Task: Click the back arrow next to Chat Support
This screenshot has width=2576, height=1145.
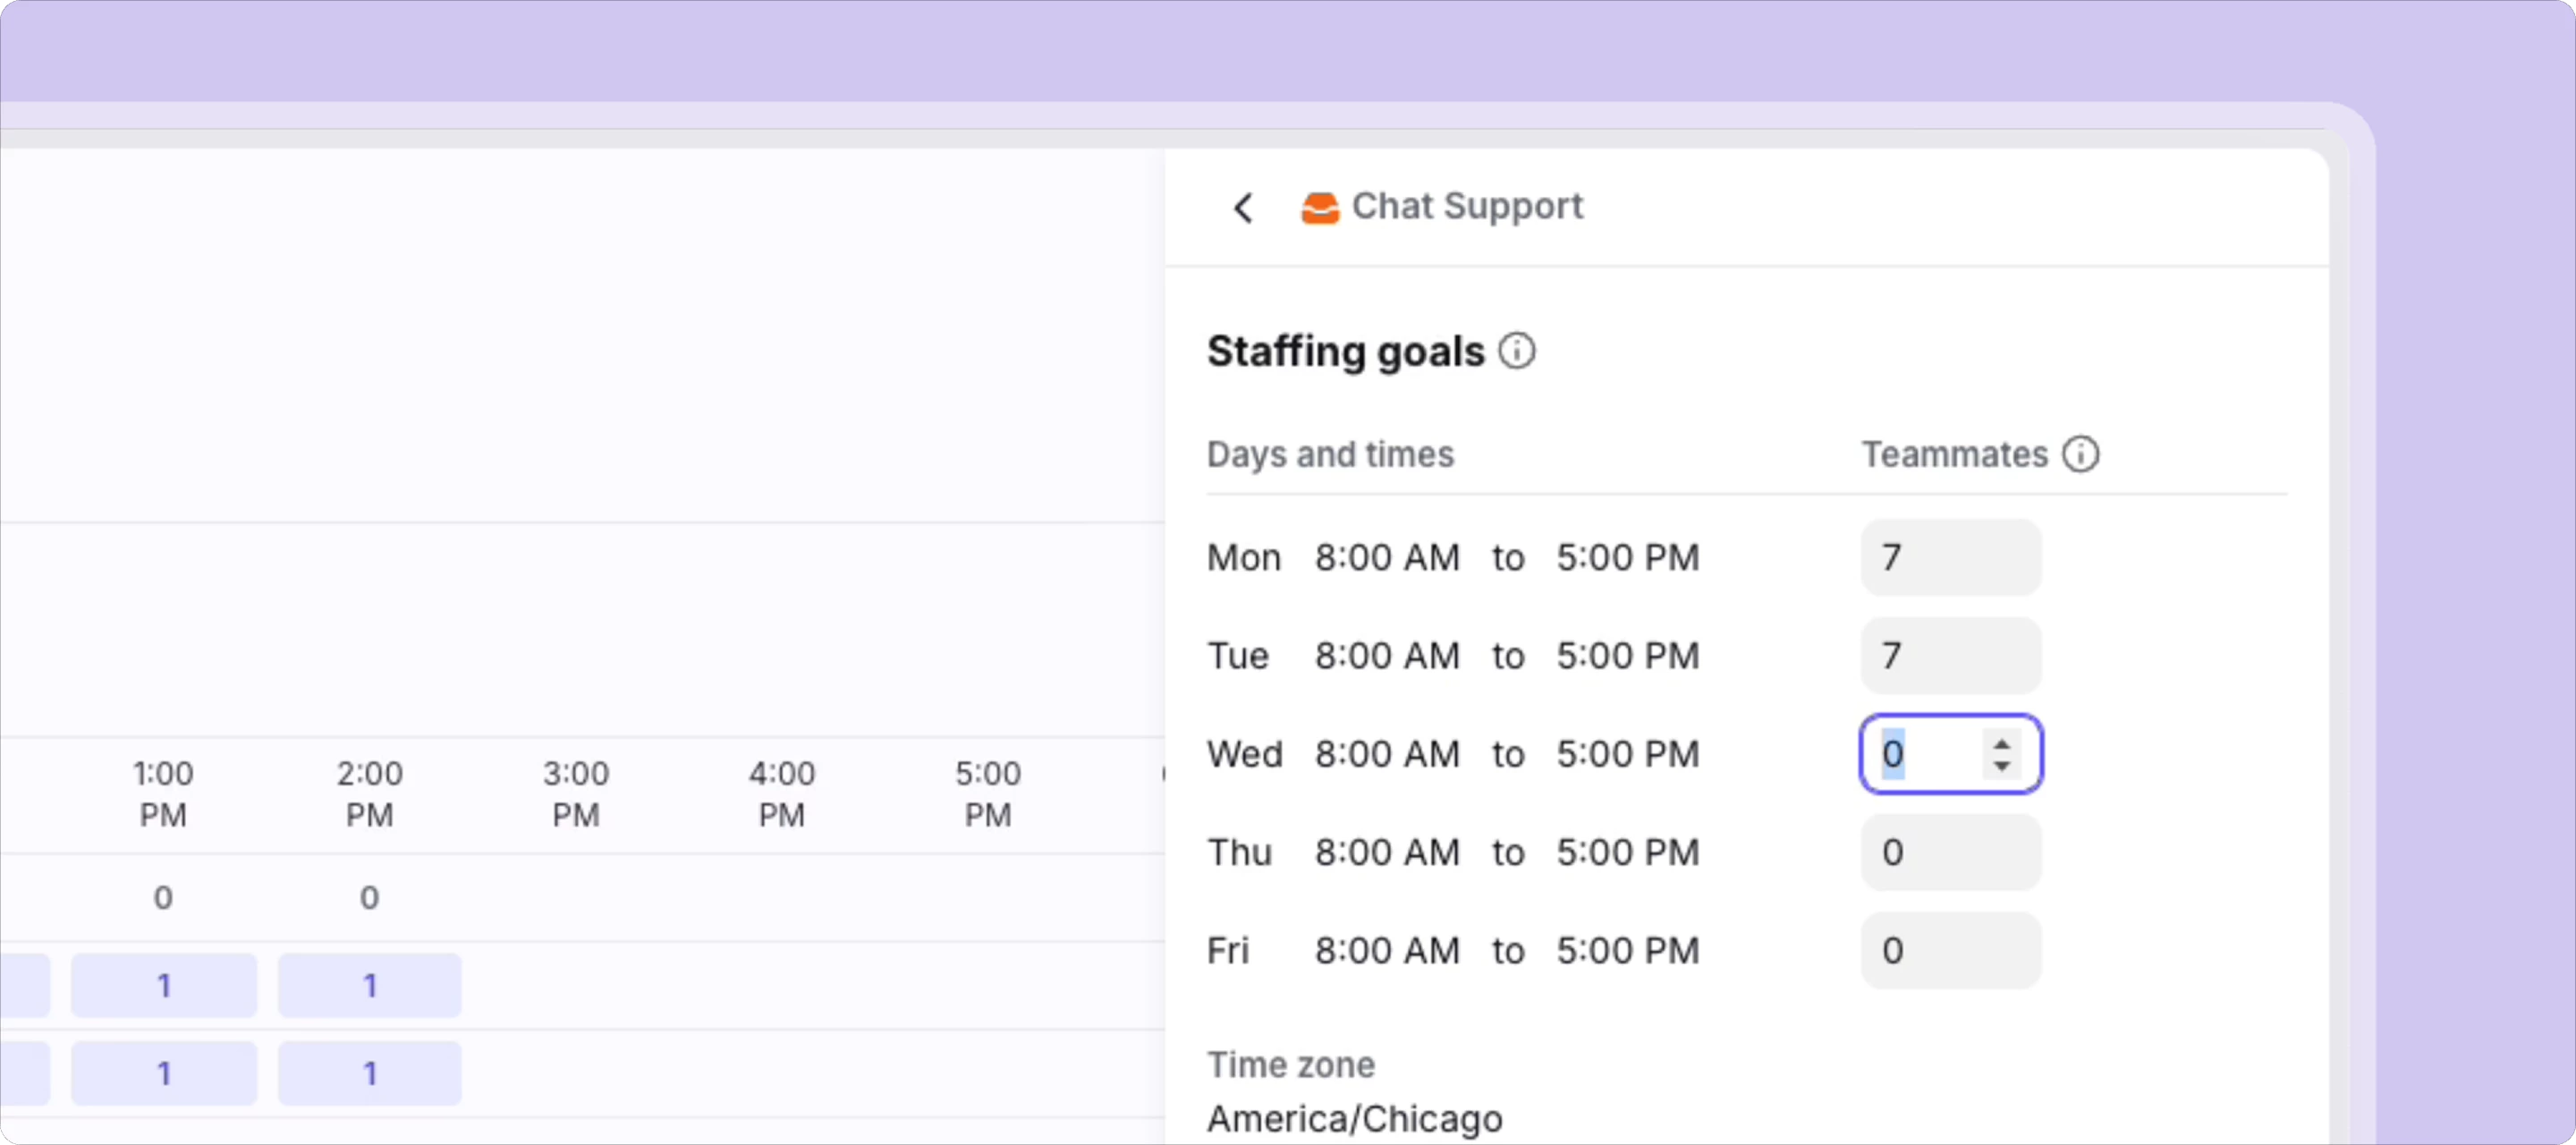Action: click(1243, 208)
